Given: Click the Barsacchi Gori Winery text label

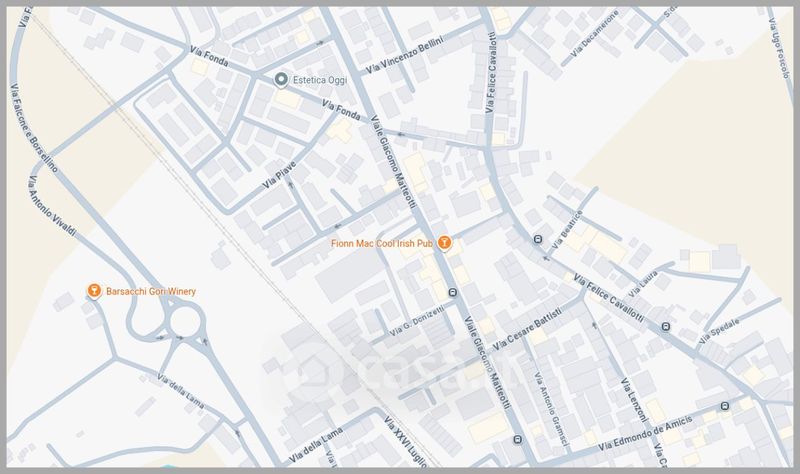Looking at the screenshot, I should (x=151, y=291).
